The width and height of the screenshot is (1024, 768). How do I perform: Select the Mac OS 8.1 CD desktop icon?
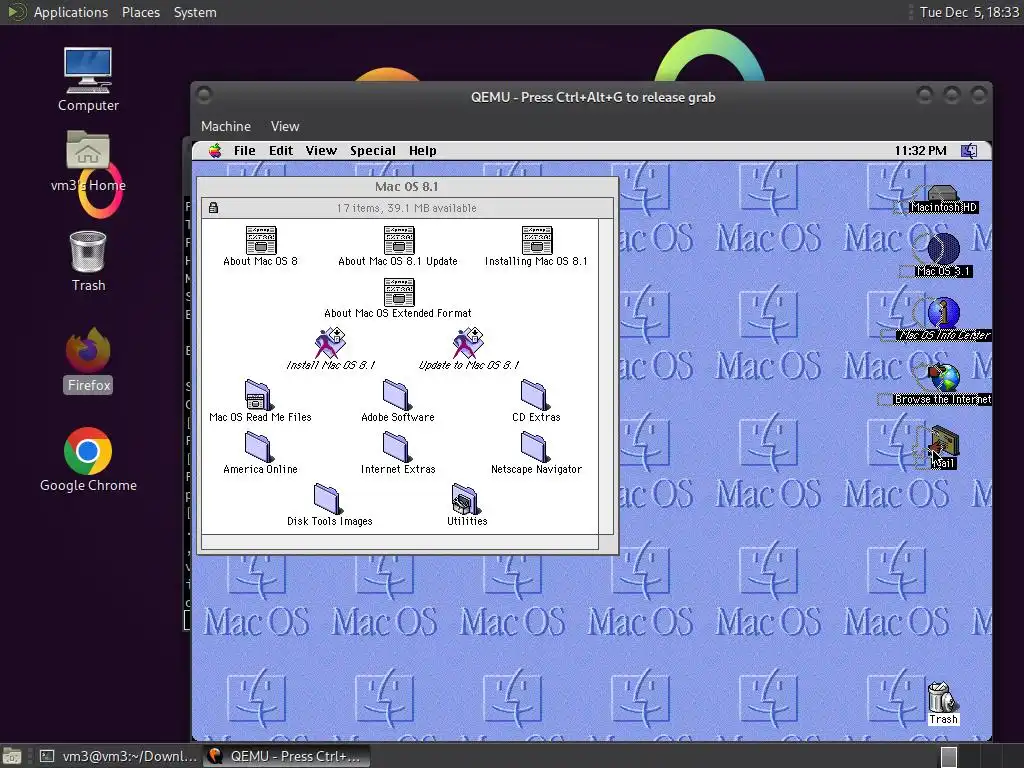[943, 249]
